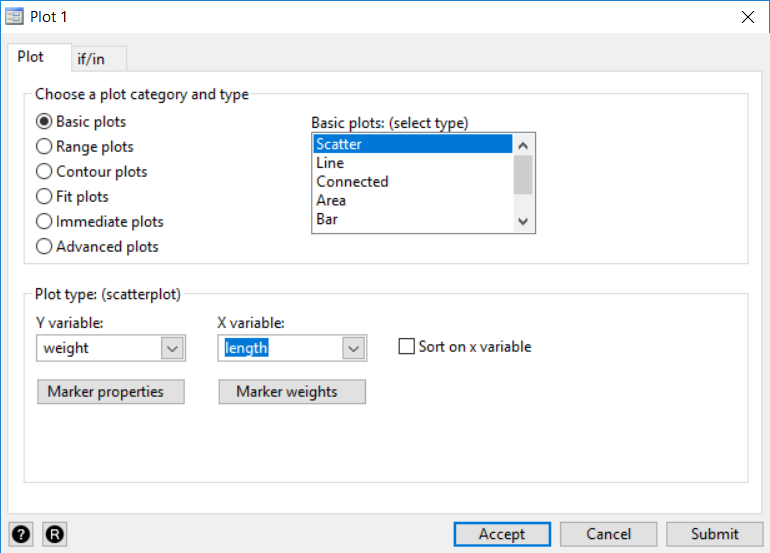Click the reset R icon
This screenshot has width=770, height=553.
point(55,534)
